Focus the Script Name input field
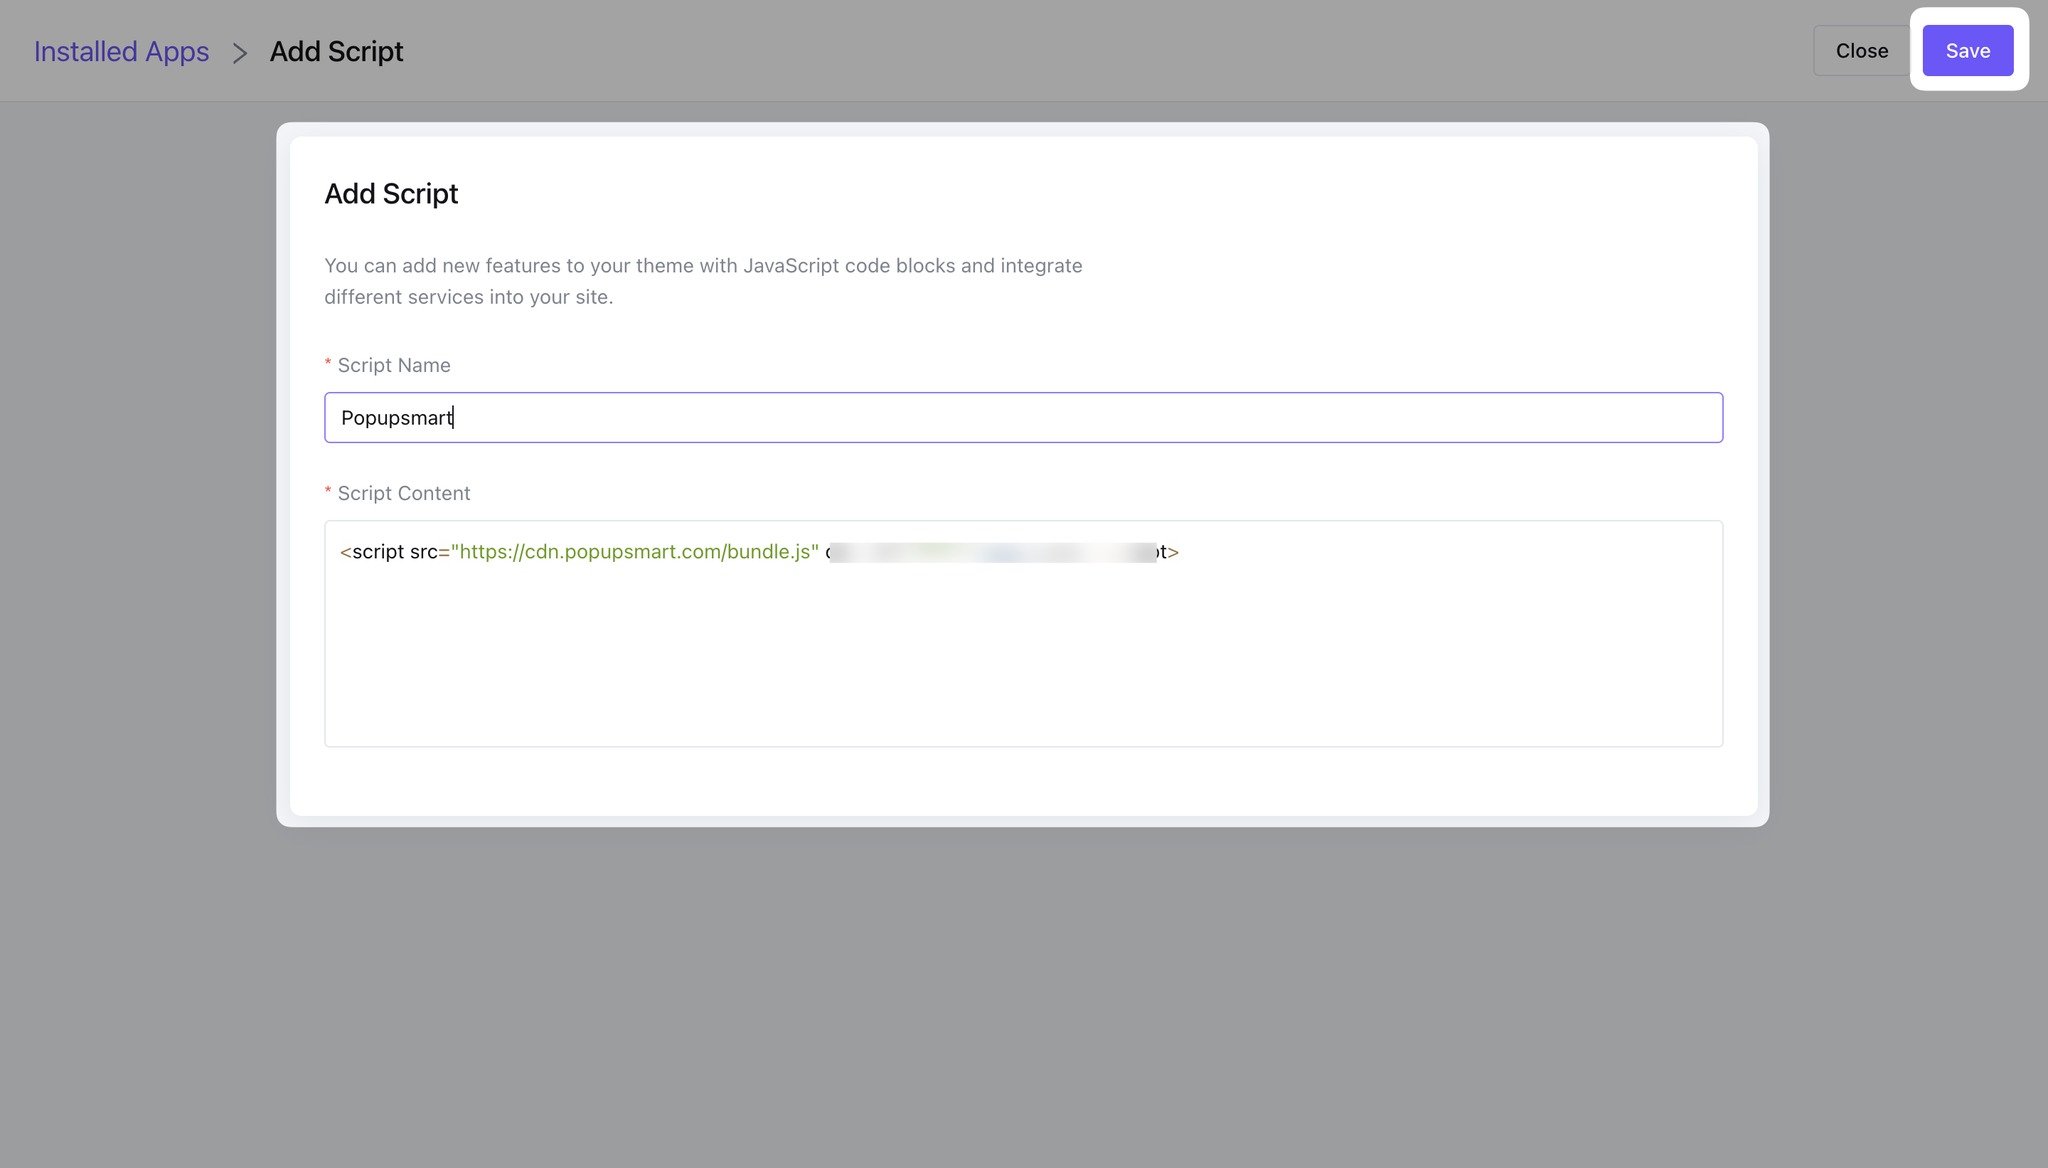The width and height of the screenshot is (2048, 1168). [1023, 417]
